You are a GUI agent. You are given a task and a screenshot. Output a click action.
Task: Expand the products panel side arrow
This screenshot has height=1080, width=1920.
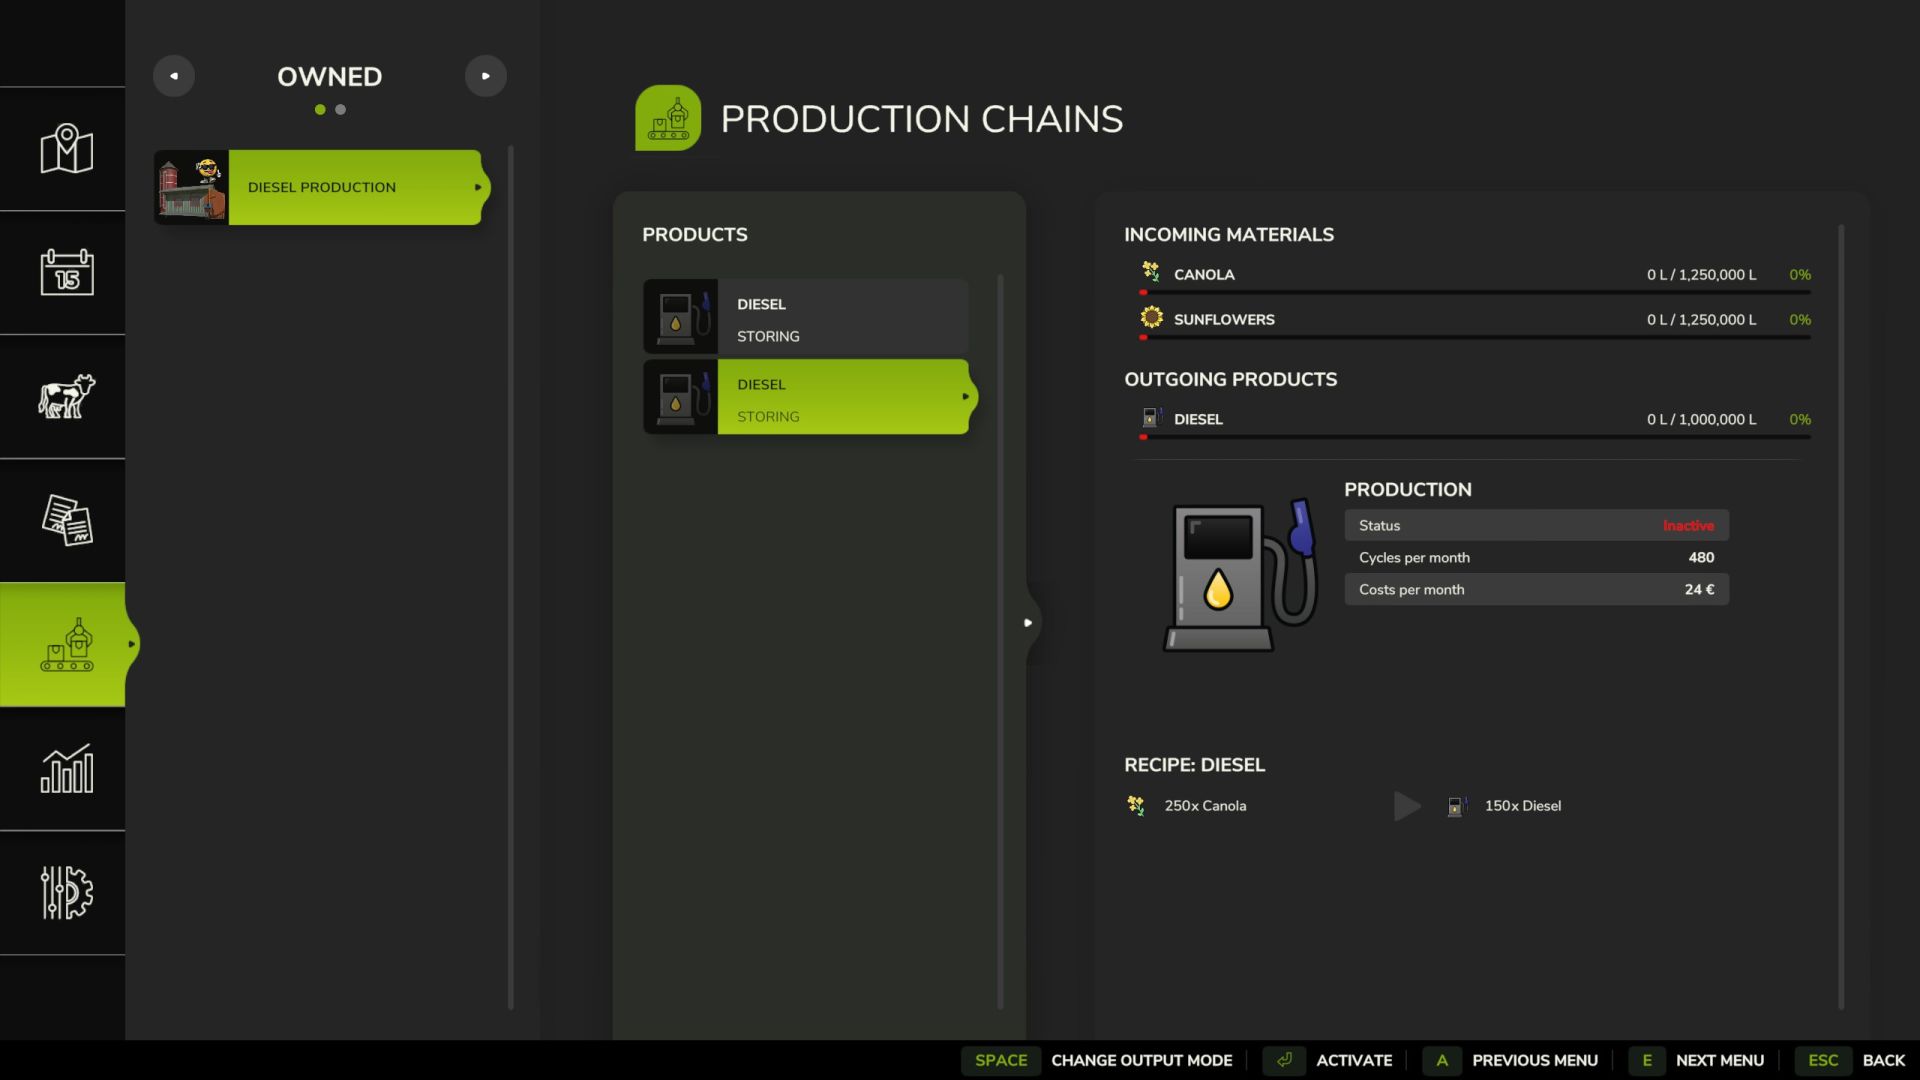pos(1028,623)
